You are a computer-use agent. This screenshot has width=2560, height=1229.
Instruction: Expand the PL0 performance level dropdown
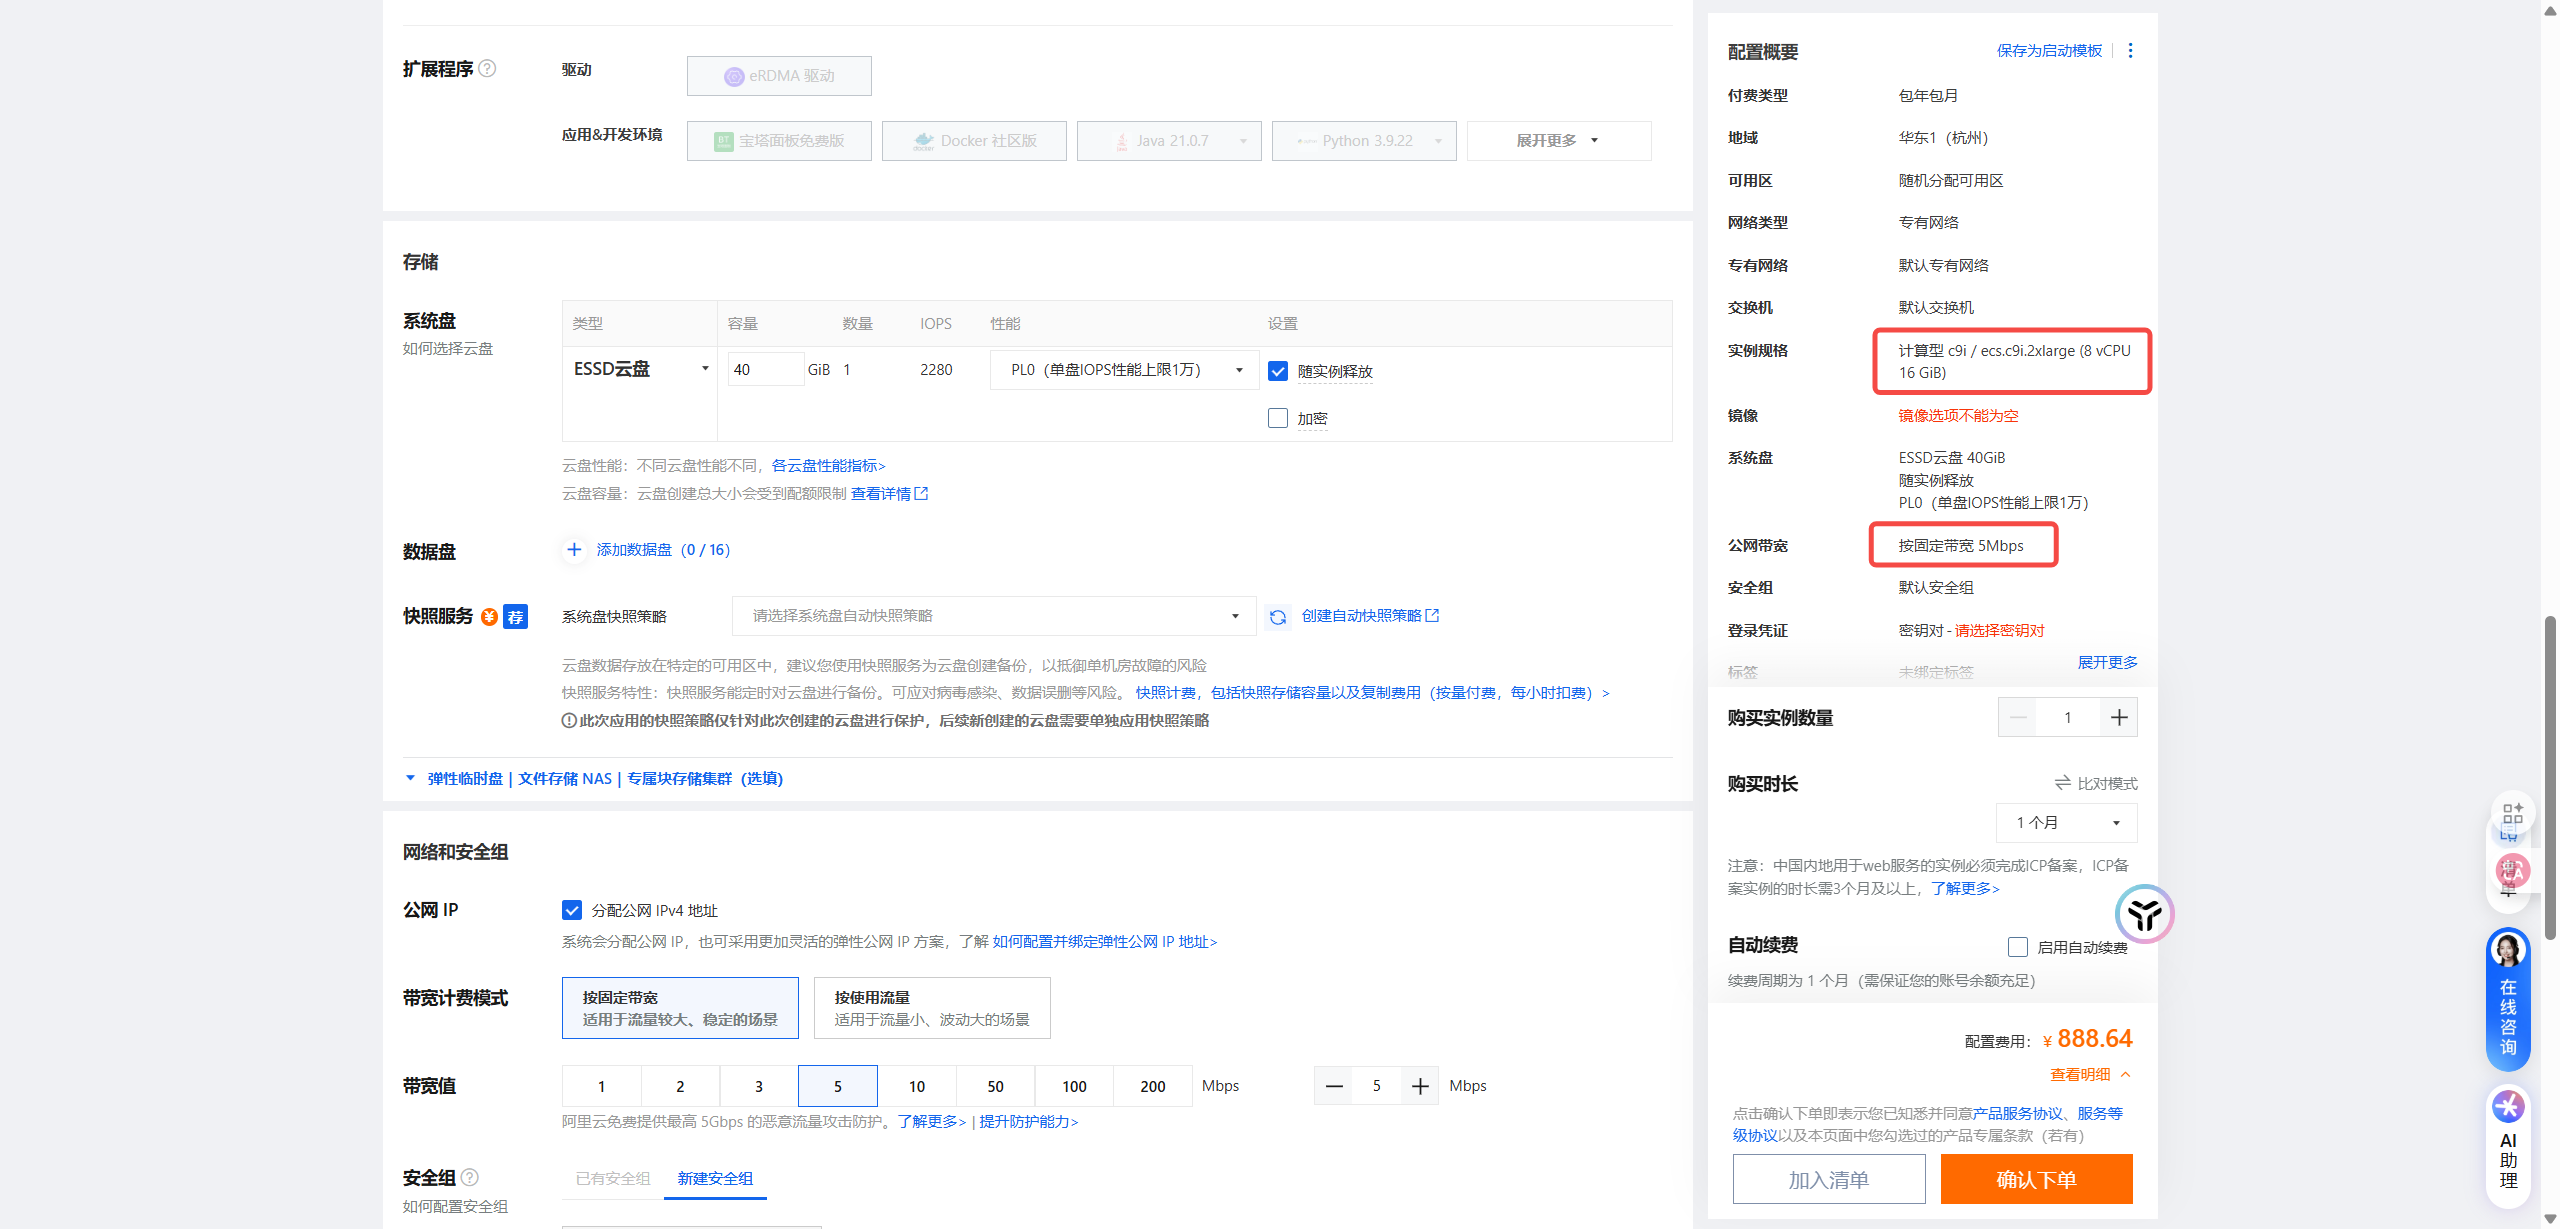click(x=1126, y=370)
